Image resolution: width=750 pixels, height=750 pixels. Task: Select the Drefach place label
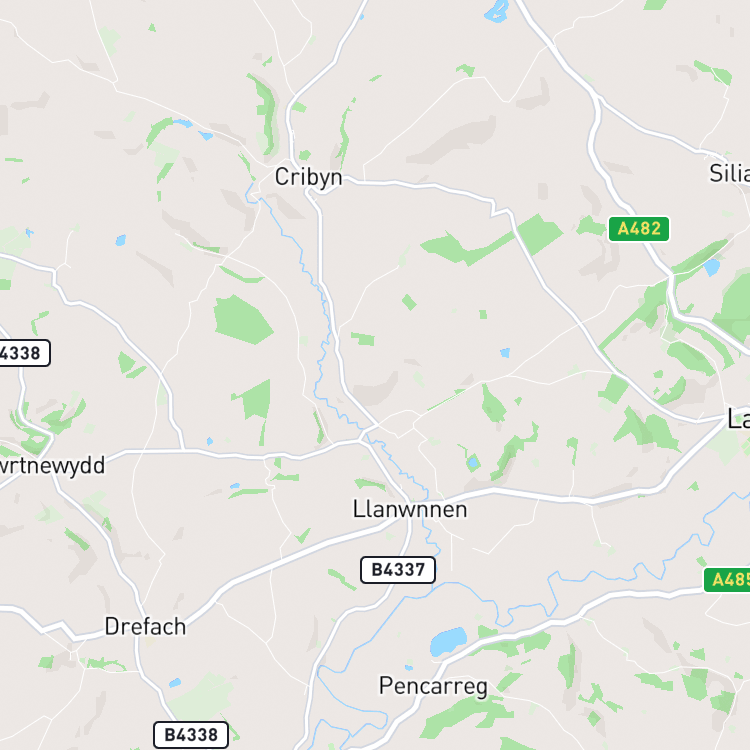(x=145, y=627)
